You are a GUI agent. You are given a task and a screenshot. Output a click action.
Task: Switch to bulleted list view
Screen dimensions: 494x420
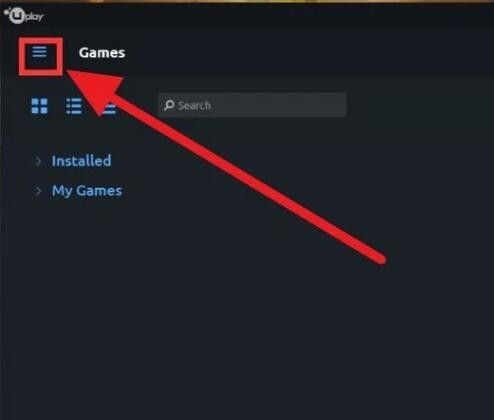pos(74,106)
